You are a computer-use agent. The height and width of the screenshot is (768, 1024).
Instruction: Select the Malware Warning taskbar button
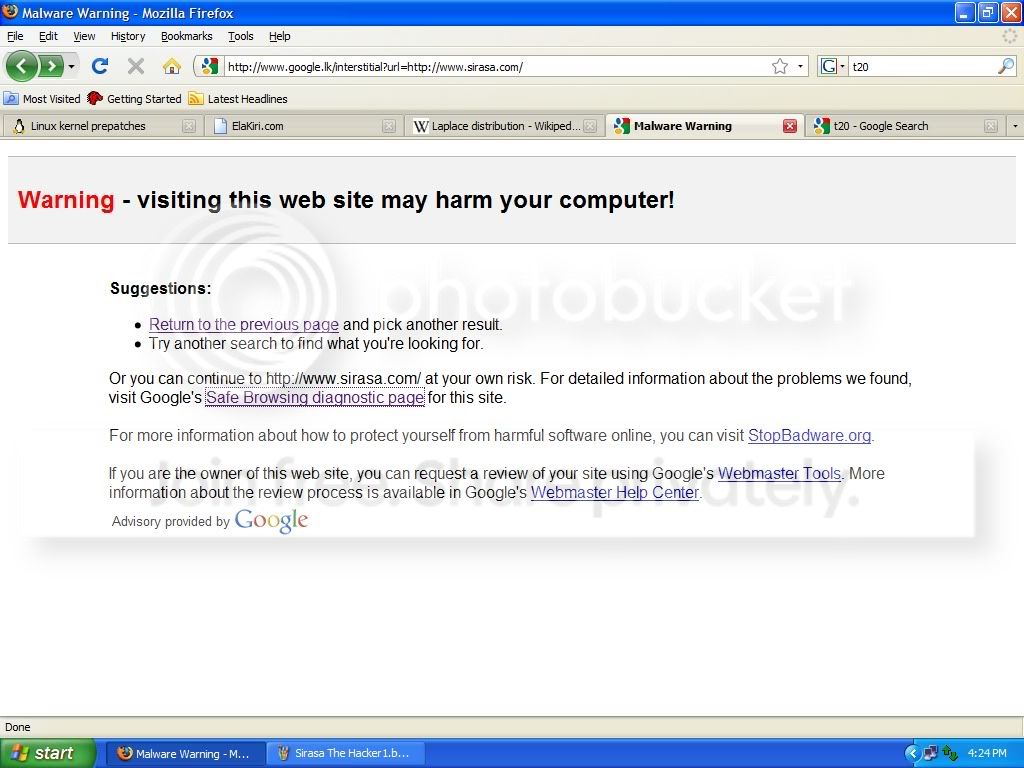click(x=184, y=753)
